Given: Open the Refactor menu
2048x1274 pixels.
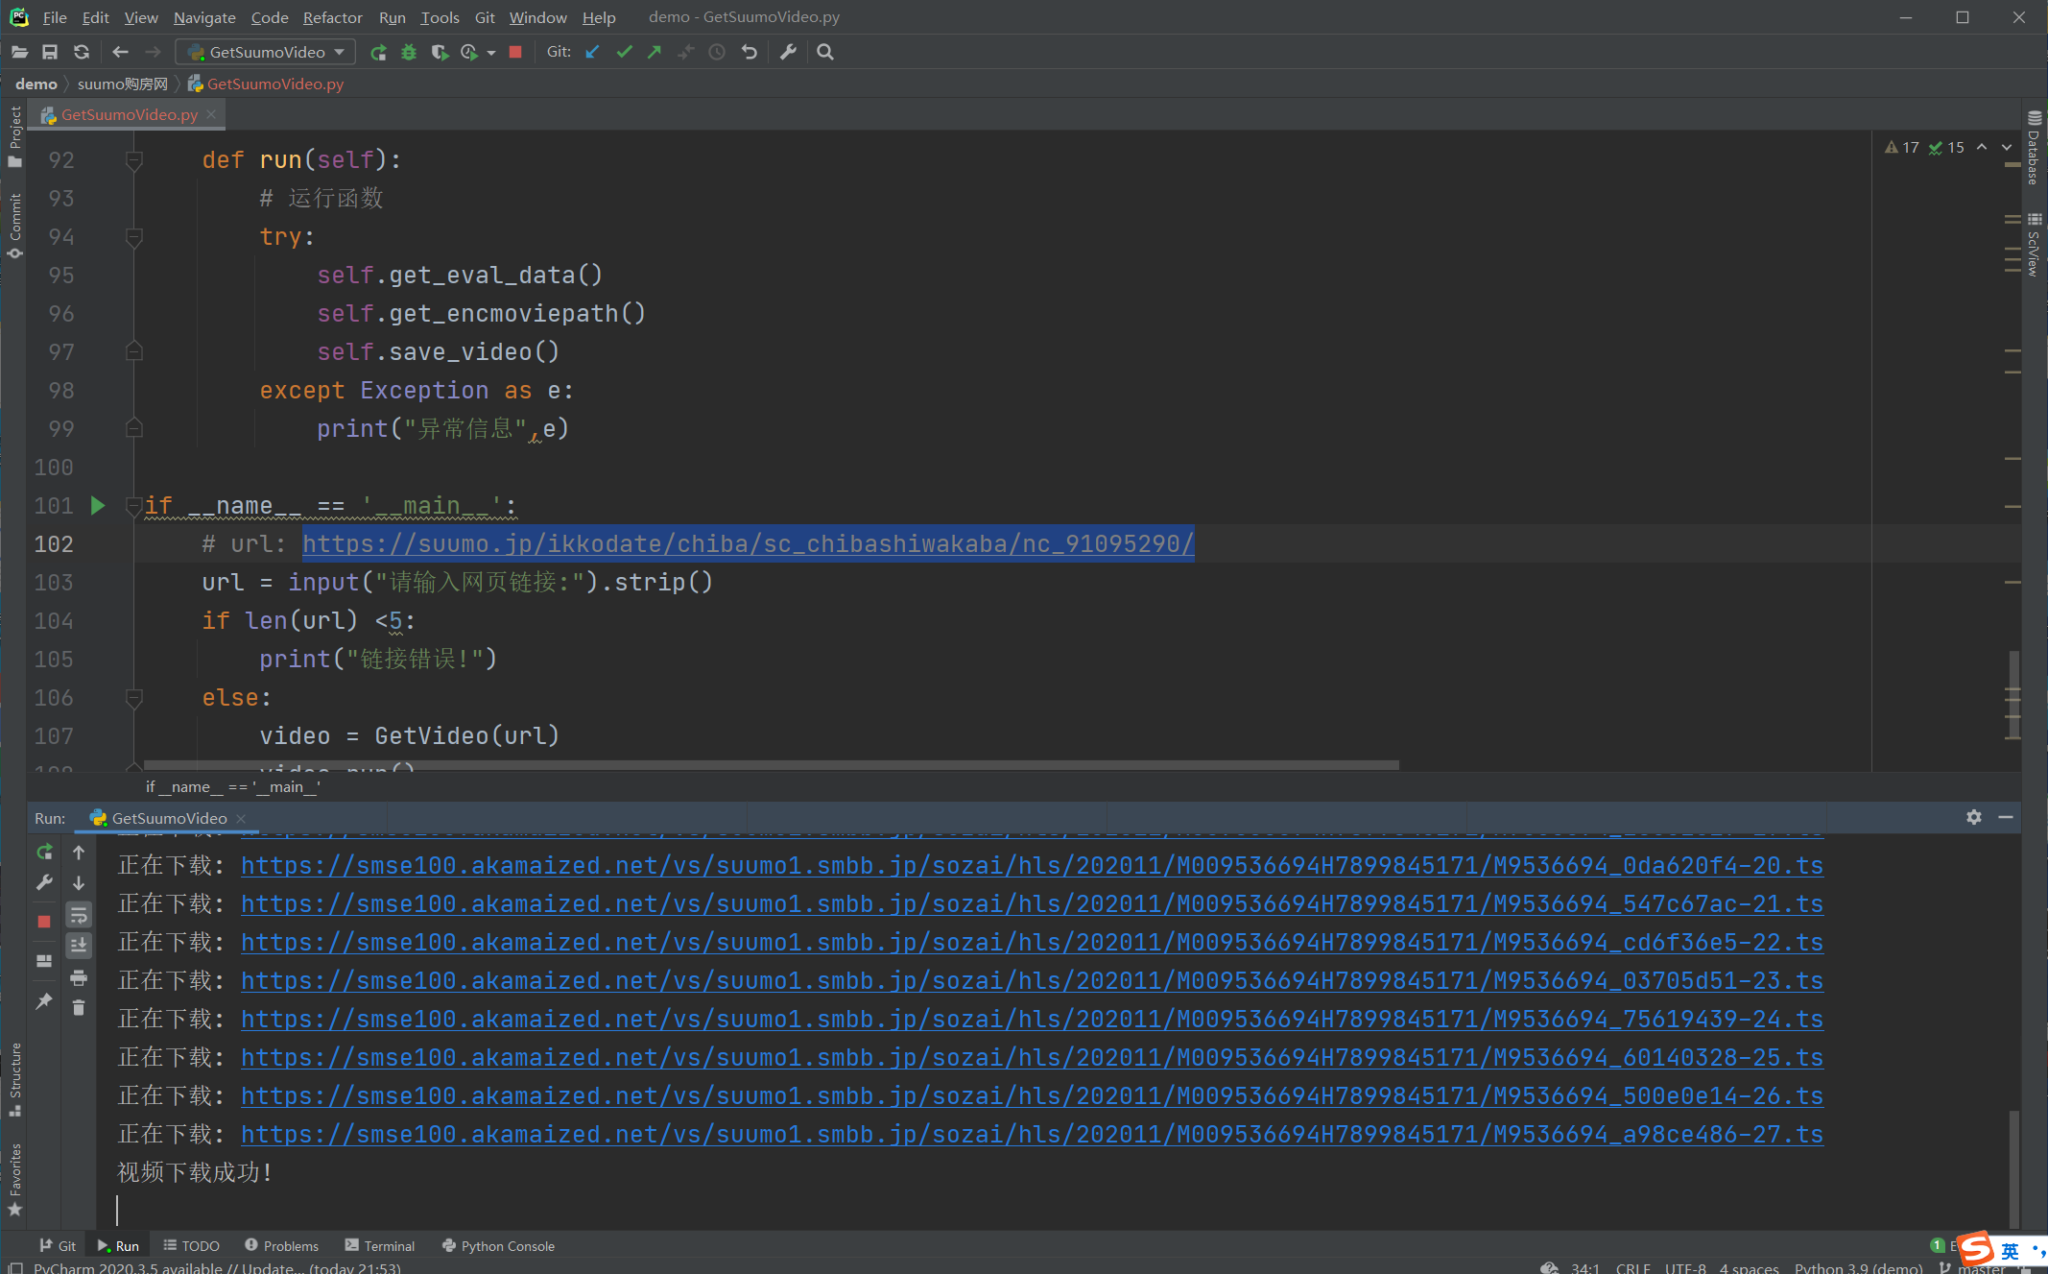Looking at the screenshot, I should coord(332,17).
